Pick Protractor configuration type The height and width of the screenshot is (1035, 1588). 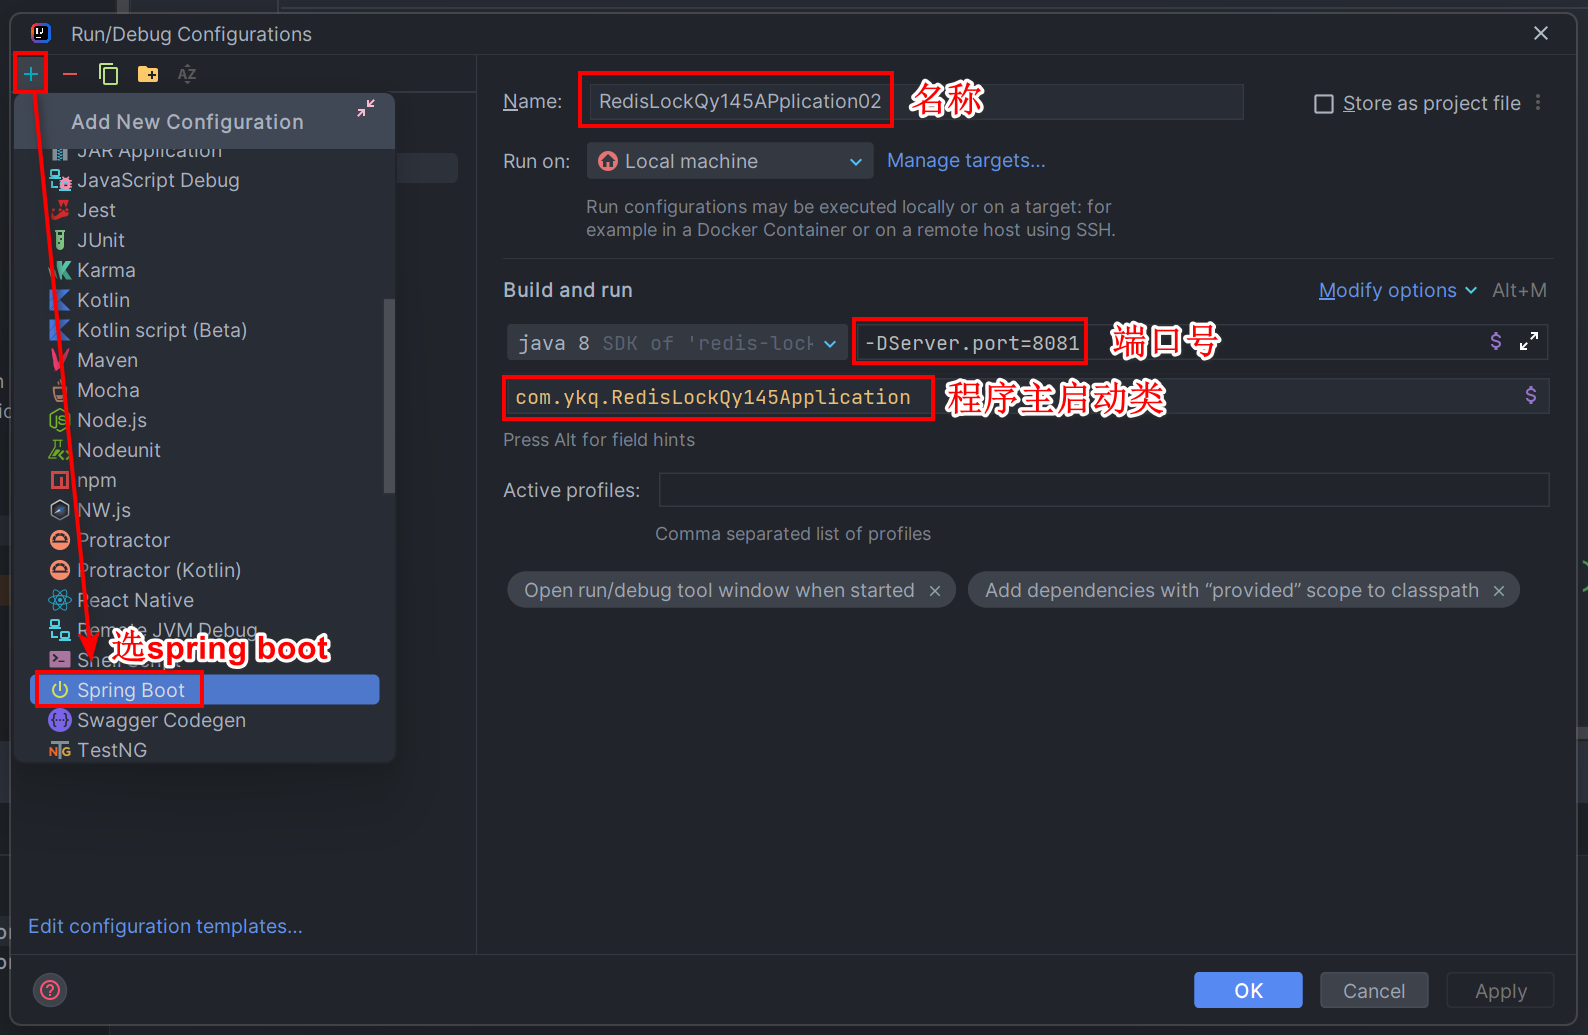205,540
